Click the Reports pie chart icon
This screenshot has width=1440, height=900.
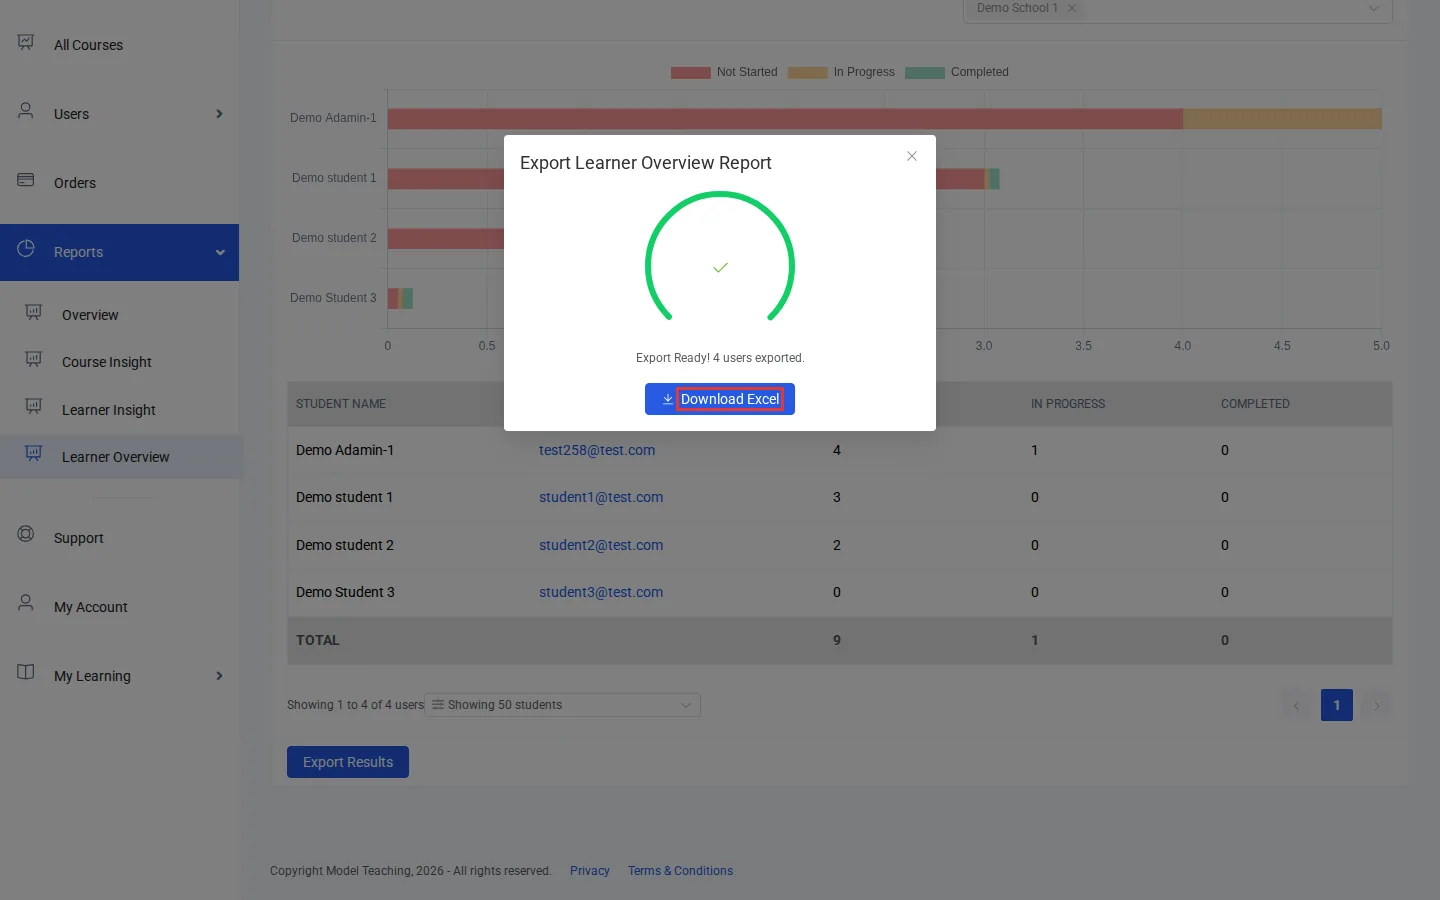[26, 249]
